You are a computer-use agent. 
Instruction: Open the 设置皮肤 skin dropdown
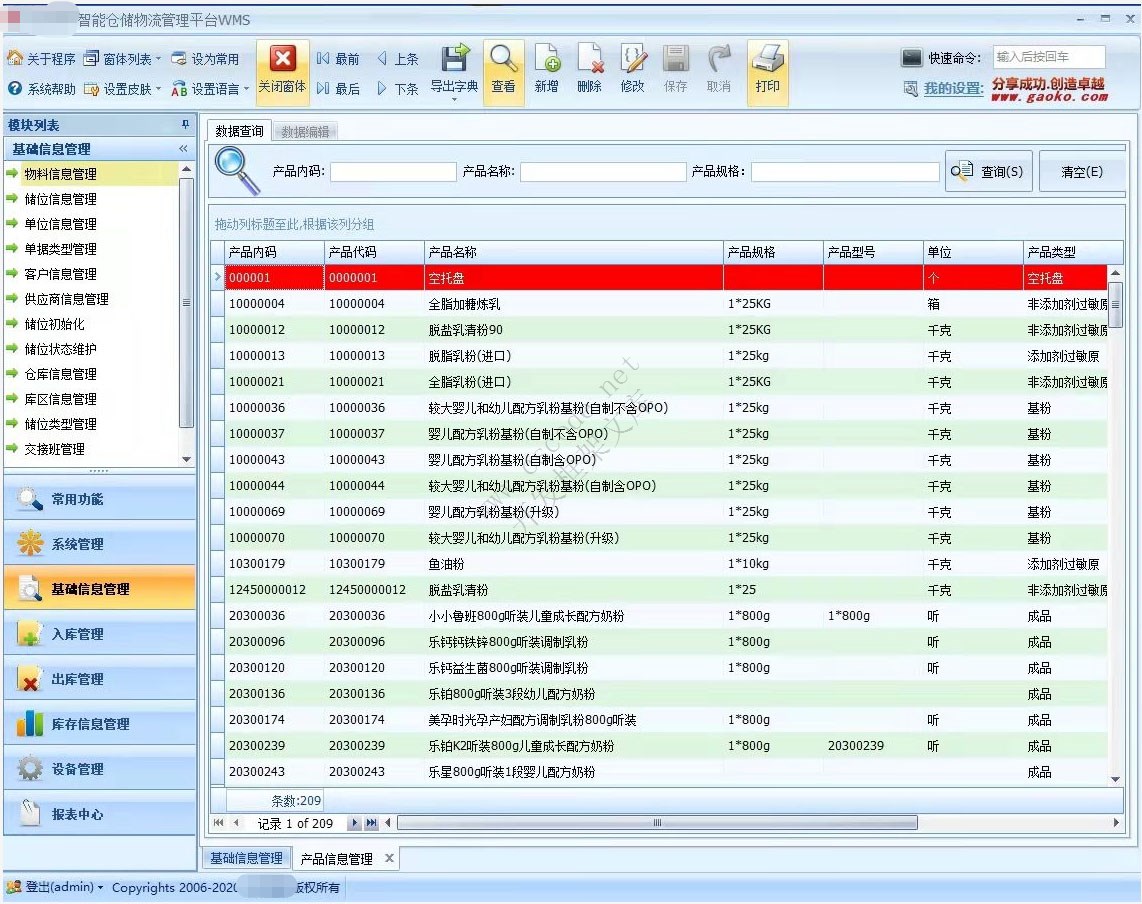coord(122,89)
